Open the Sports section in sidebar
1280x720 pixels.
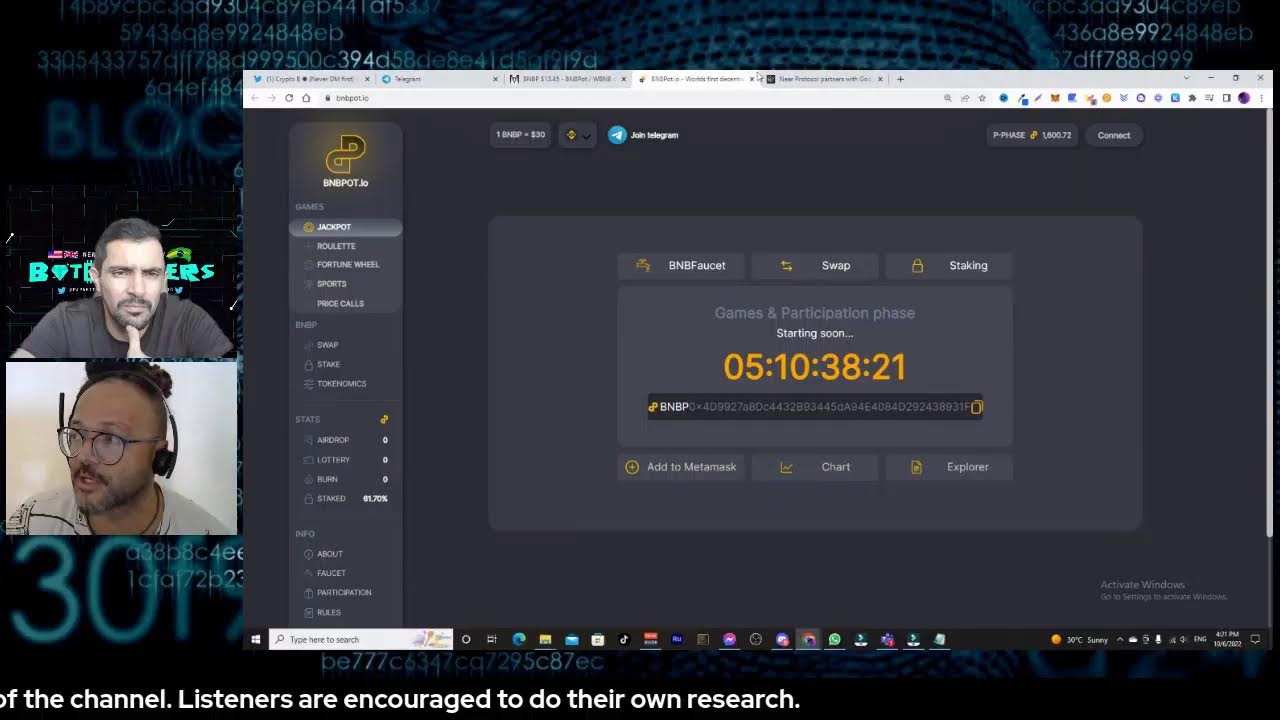[x=332, y=284]
